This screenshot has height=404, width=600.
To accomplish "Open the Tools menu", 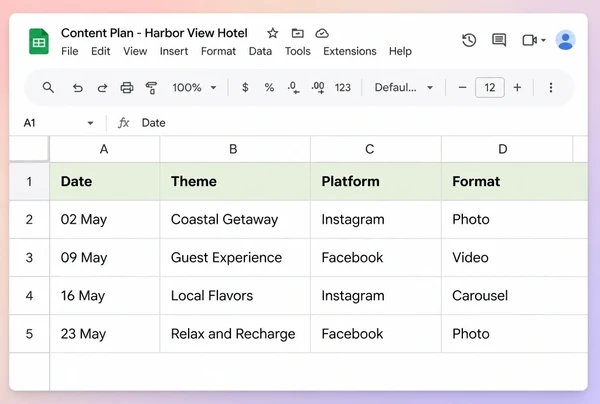I will click(298, 51).
